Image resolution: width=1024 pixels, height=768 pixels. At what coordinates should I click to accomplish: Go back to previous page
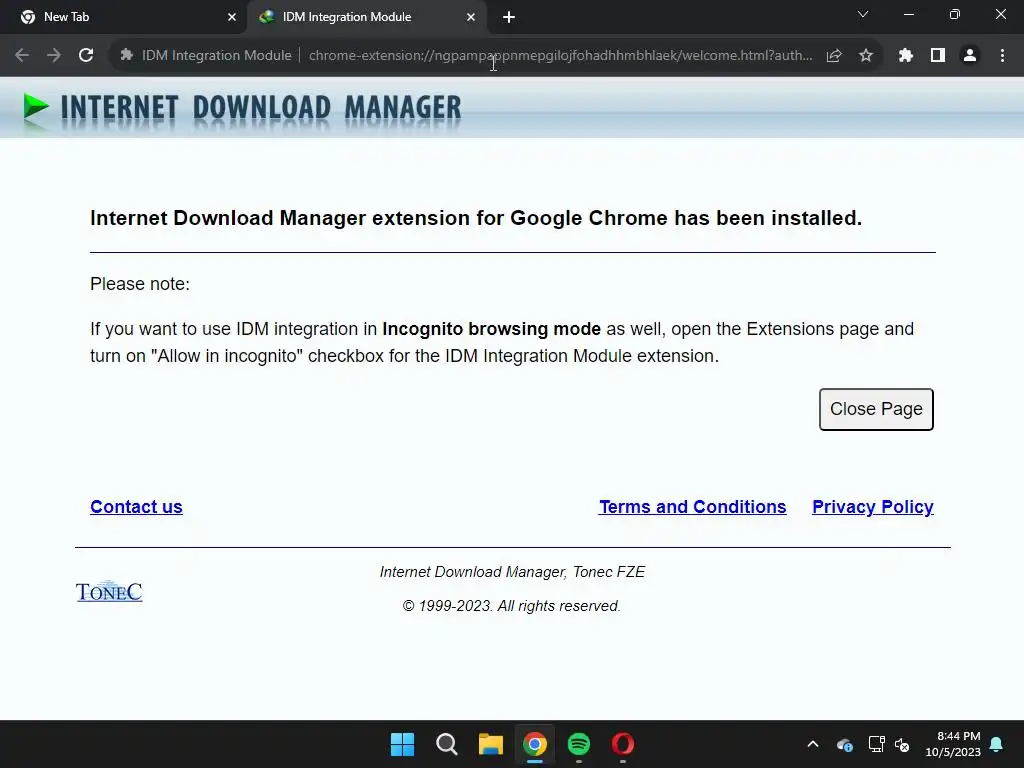pyautogui.click(x=22, y=56)
